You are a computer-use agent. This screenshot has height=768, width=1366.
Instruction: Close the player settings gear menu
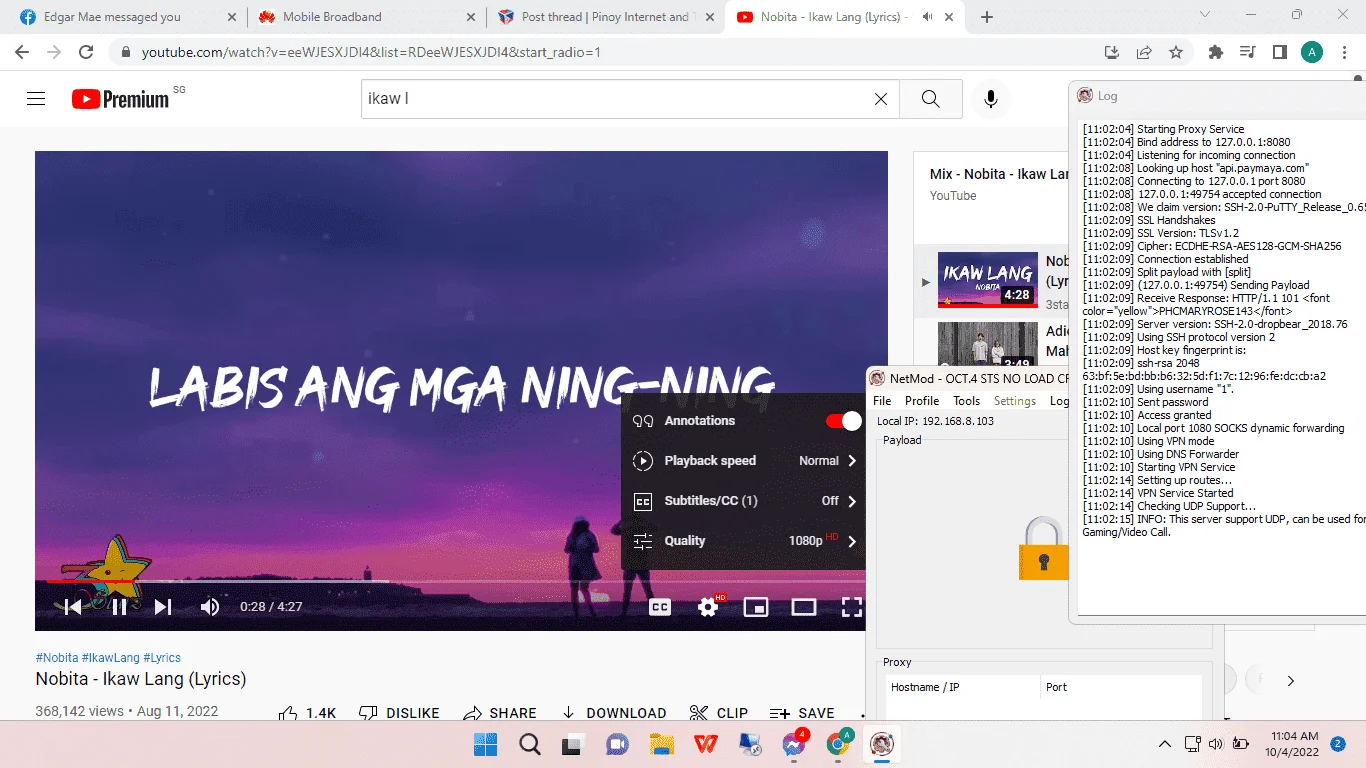[709, 607]
